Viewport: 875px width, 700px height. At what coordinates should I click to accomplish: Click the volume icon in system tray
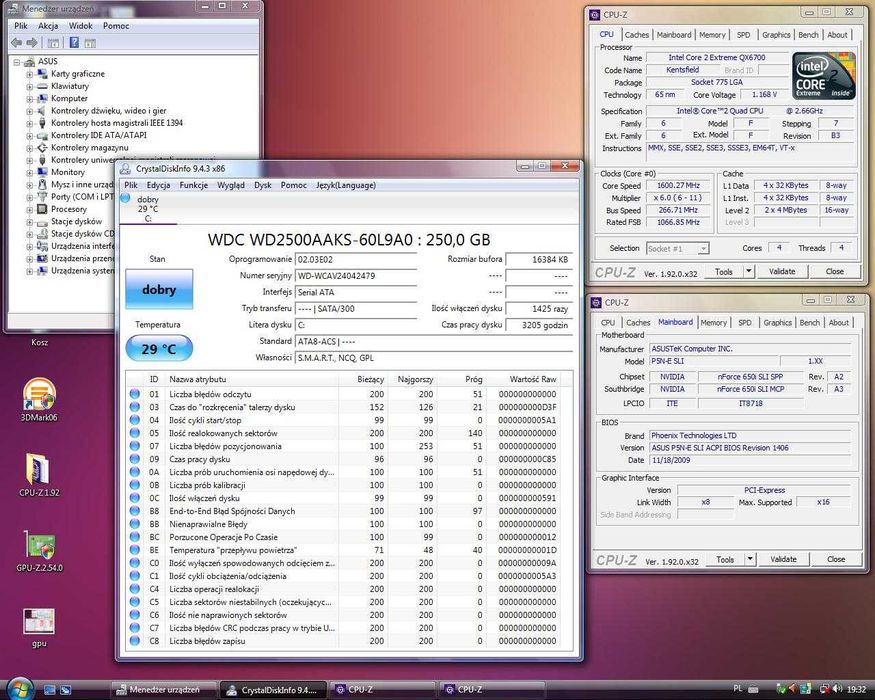click(x=838, y=689)
